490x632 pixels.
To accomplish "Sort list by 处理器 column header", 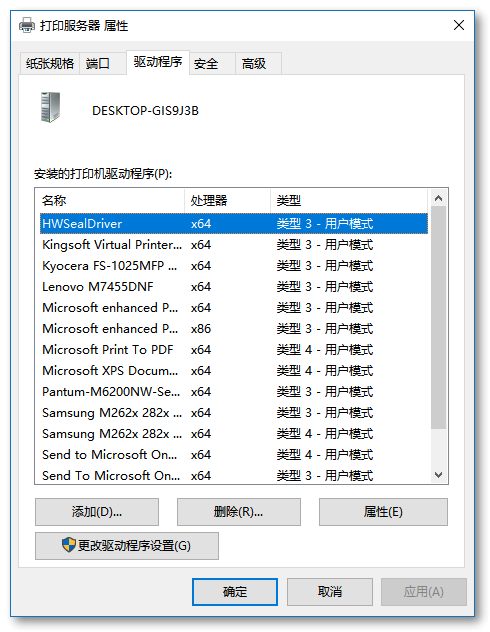I will pos(227,200).
